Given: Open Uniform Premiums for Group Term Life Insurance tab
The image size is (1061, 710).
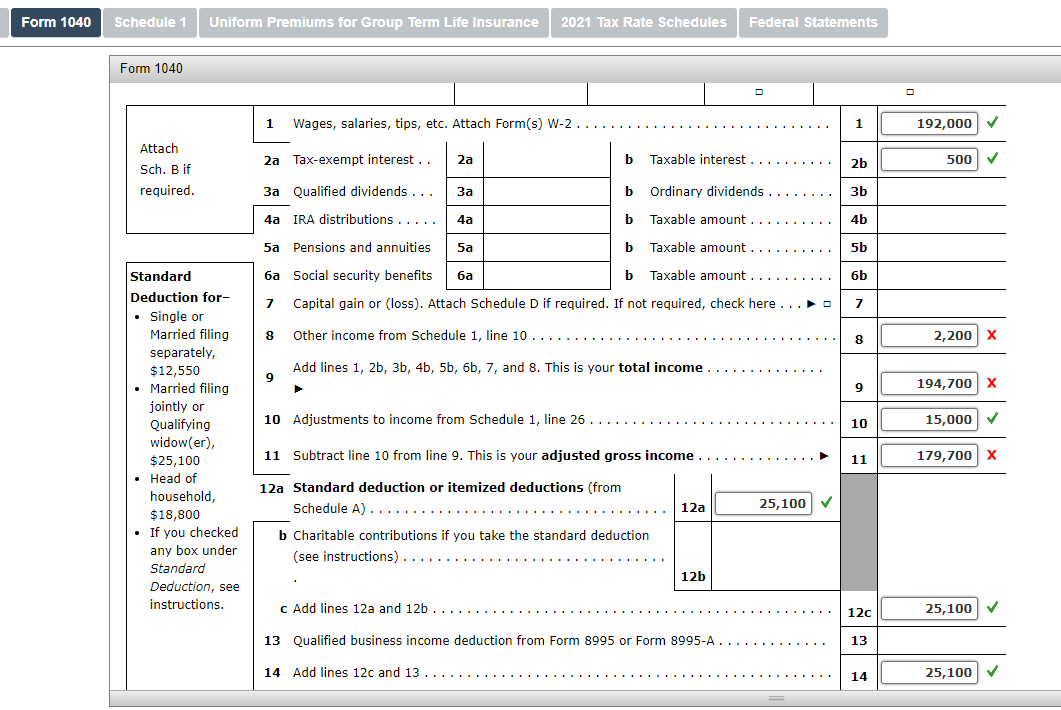Looking at the screenshot, I should coord(374,22).
